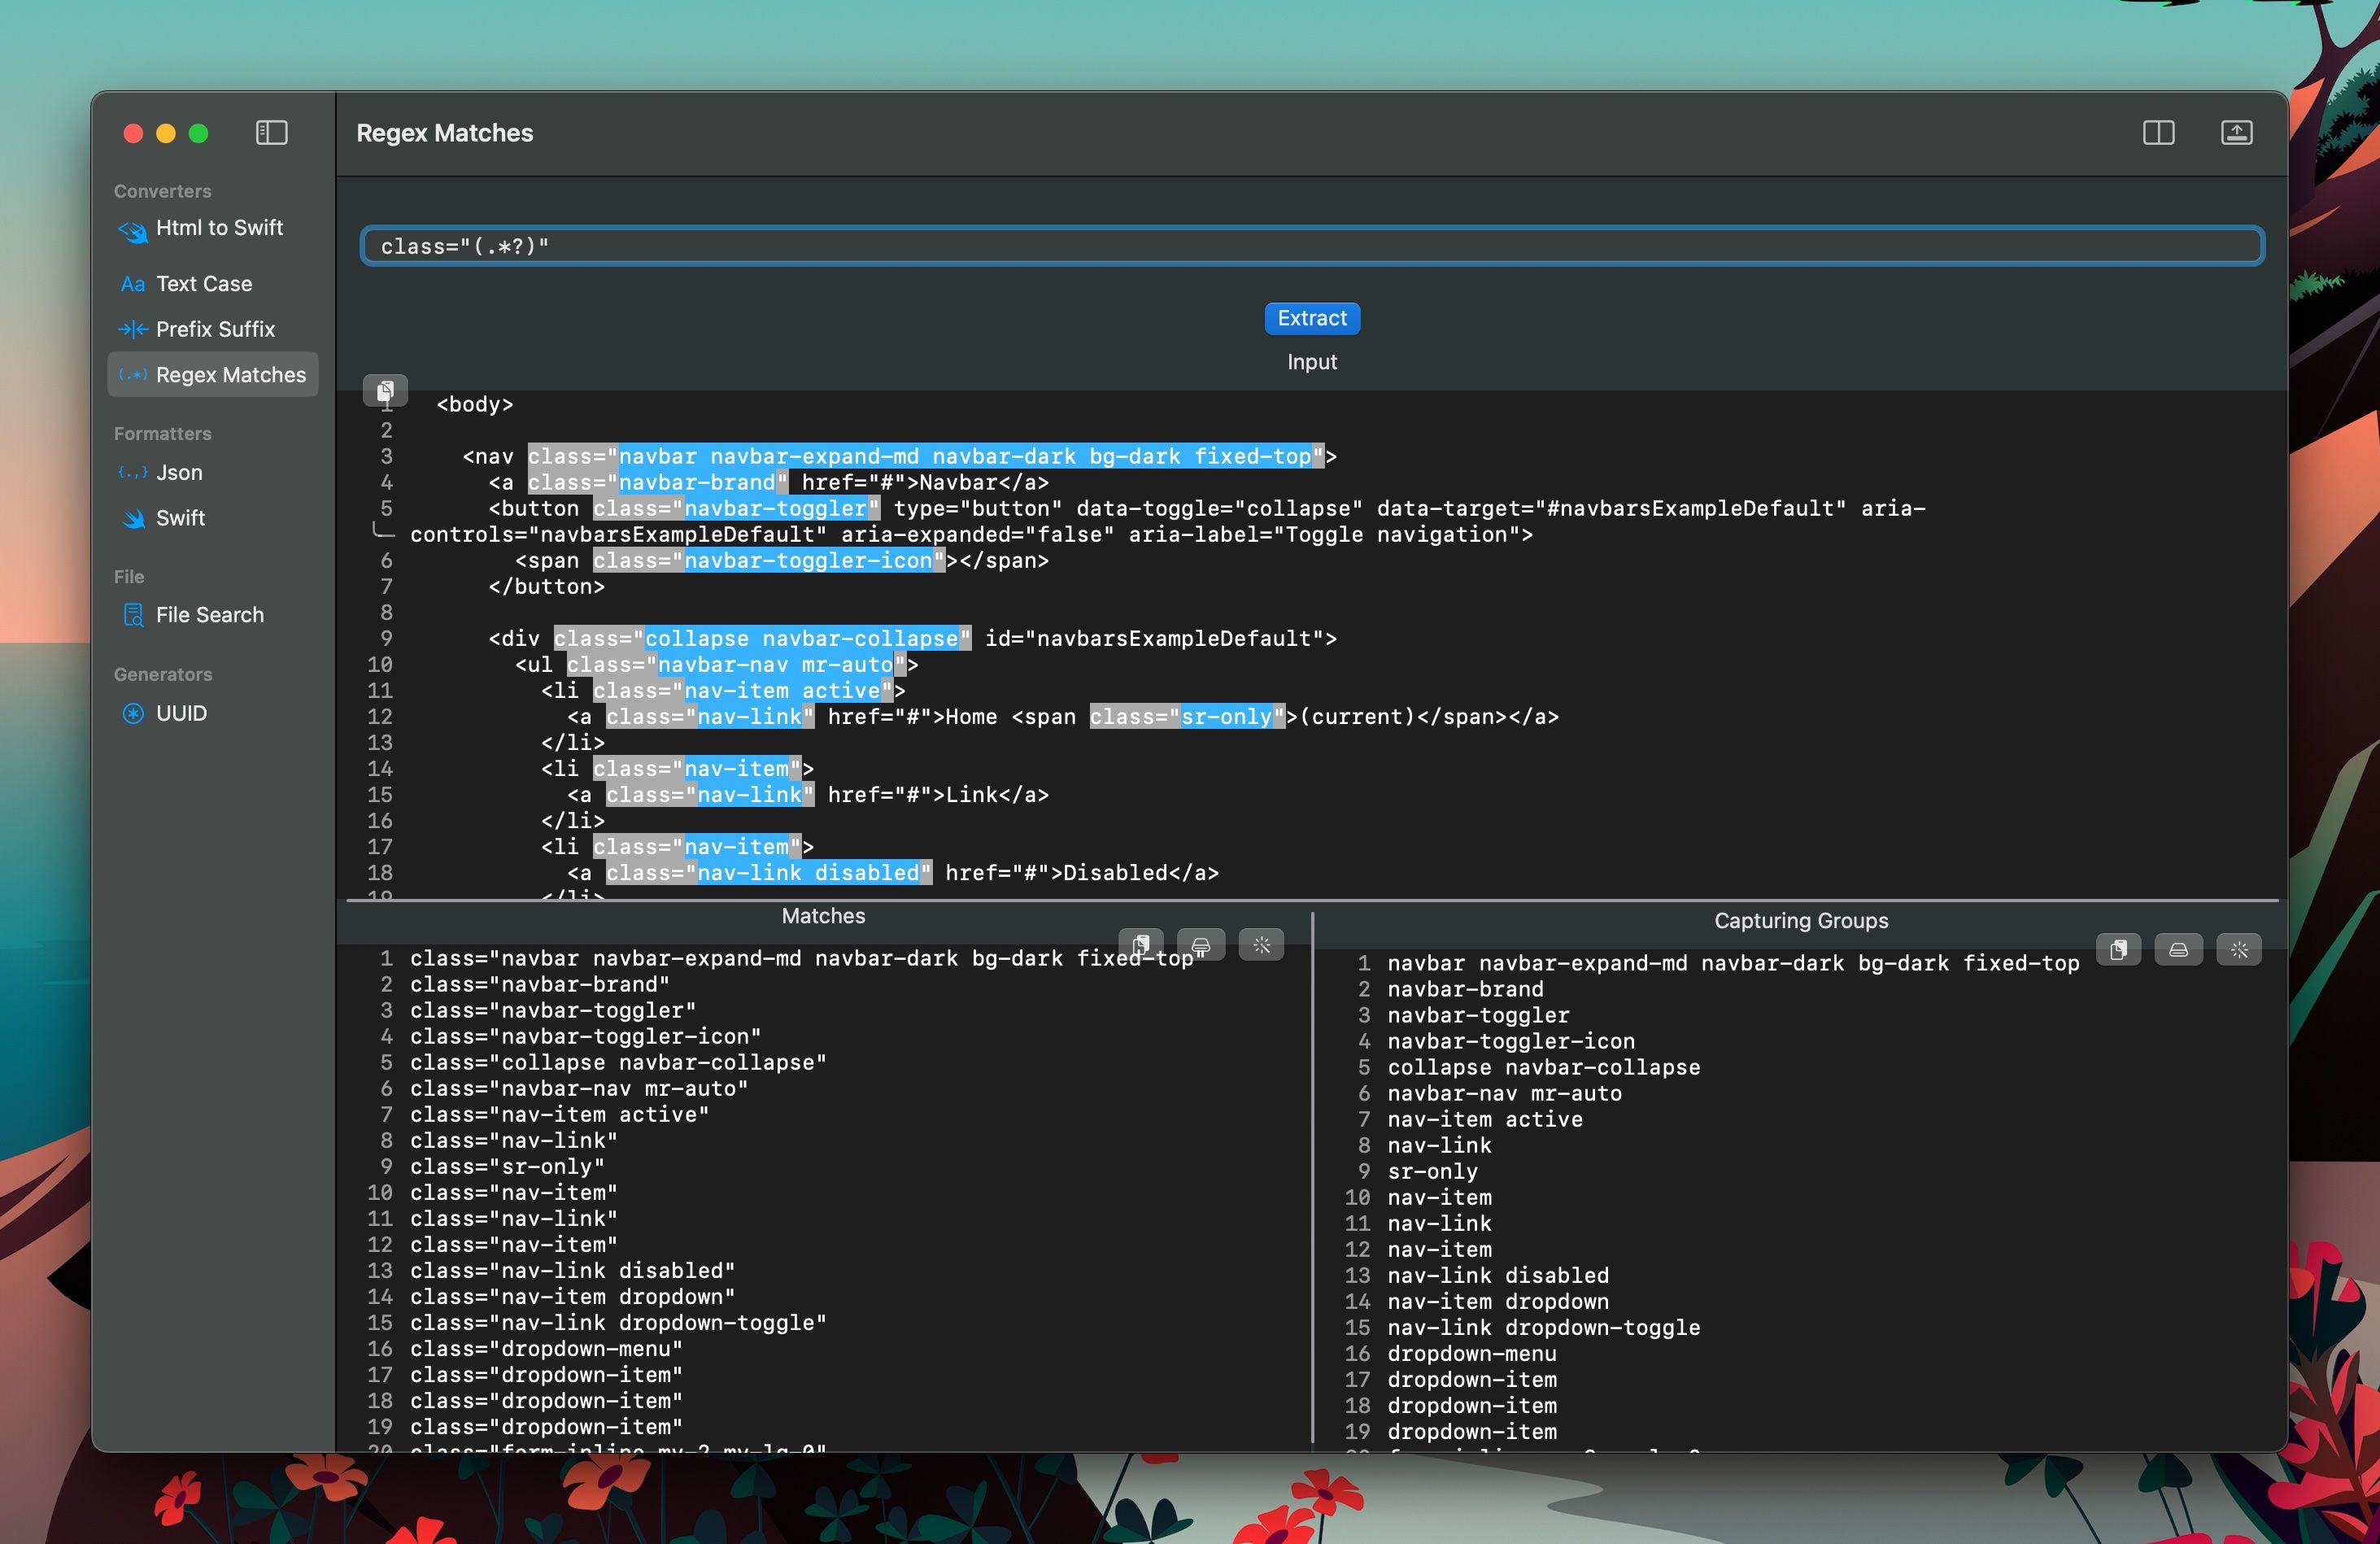
Task: Focus the regex pattern field containing class="(.*?)"
Action: (1312, 246)
